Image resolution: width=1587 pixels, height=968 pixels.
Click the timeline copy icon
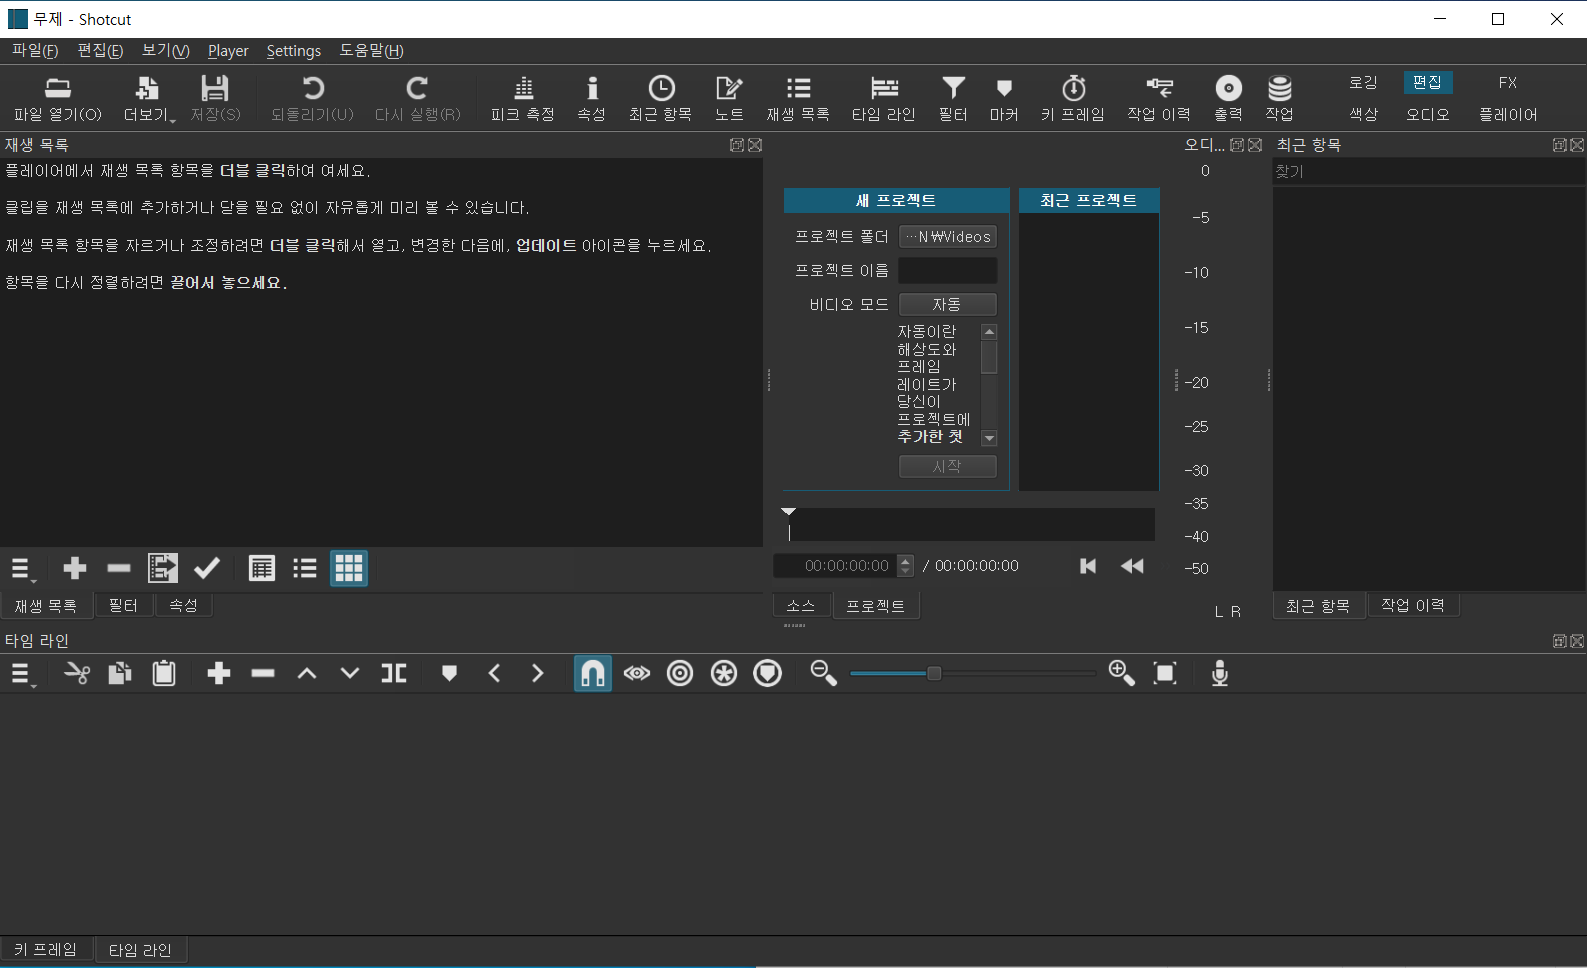pos(120,674)
